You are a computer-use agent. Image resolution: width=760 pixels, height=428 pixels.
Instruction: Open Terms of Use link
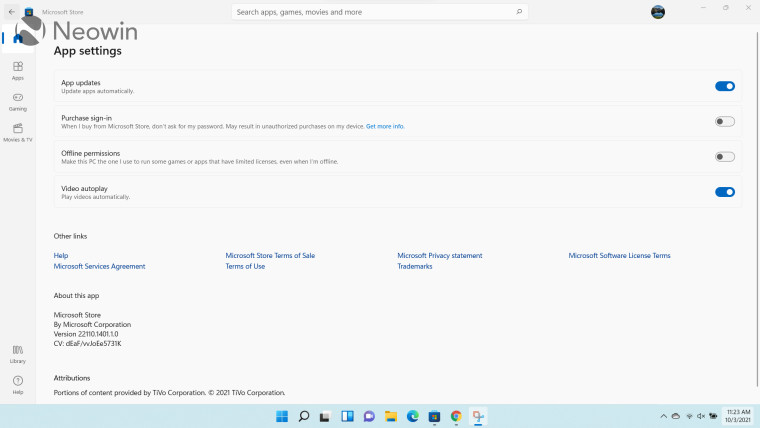[x=245, y=266]
